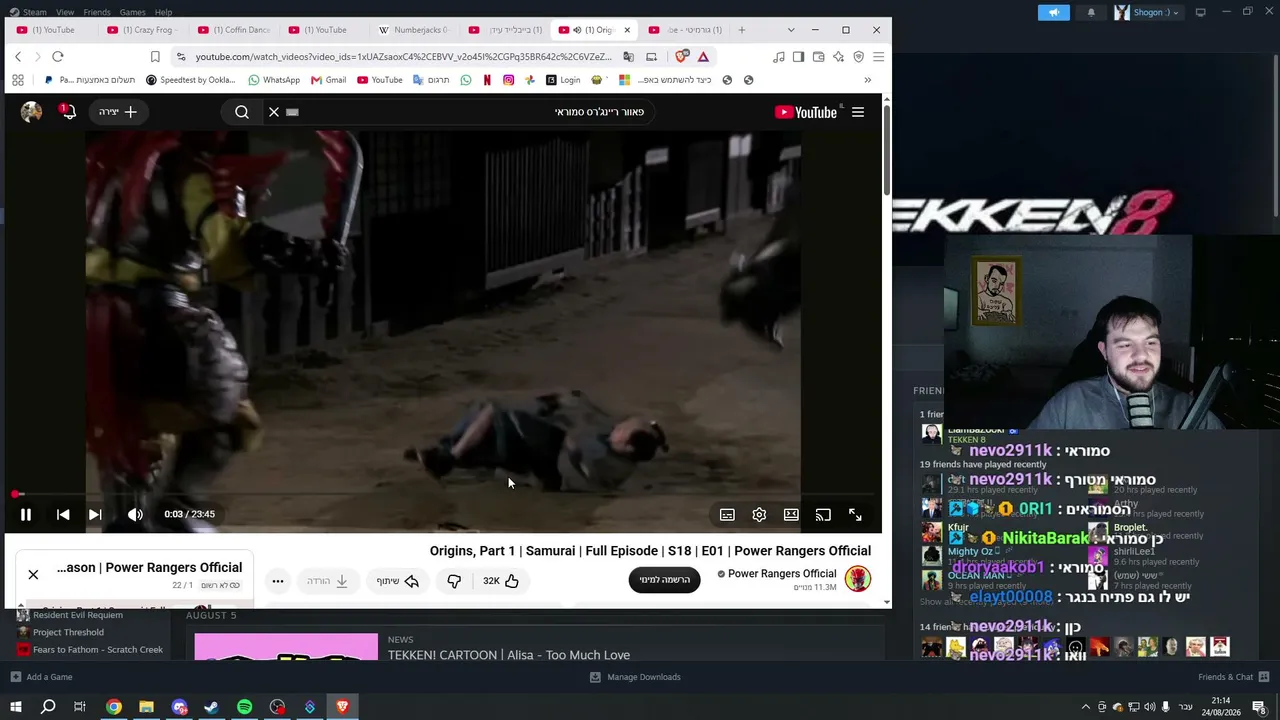Share the video via share button
Viewport: 1280px width, 720px height.
tap(397, 581)
